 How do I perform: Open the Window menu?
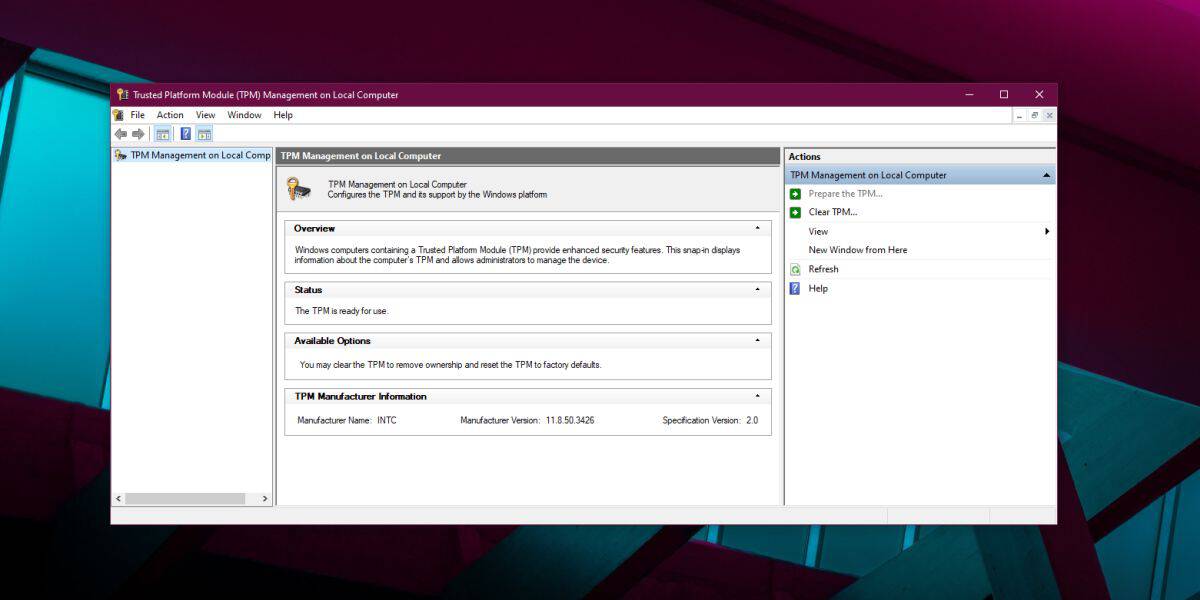point(244,115)
